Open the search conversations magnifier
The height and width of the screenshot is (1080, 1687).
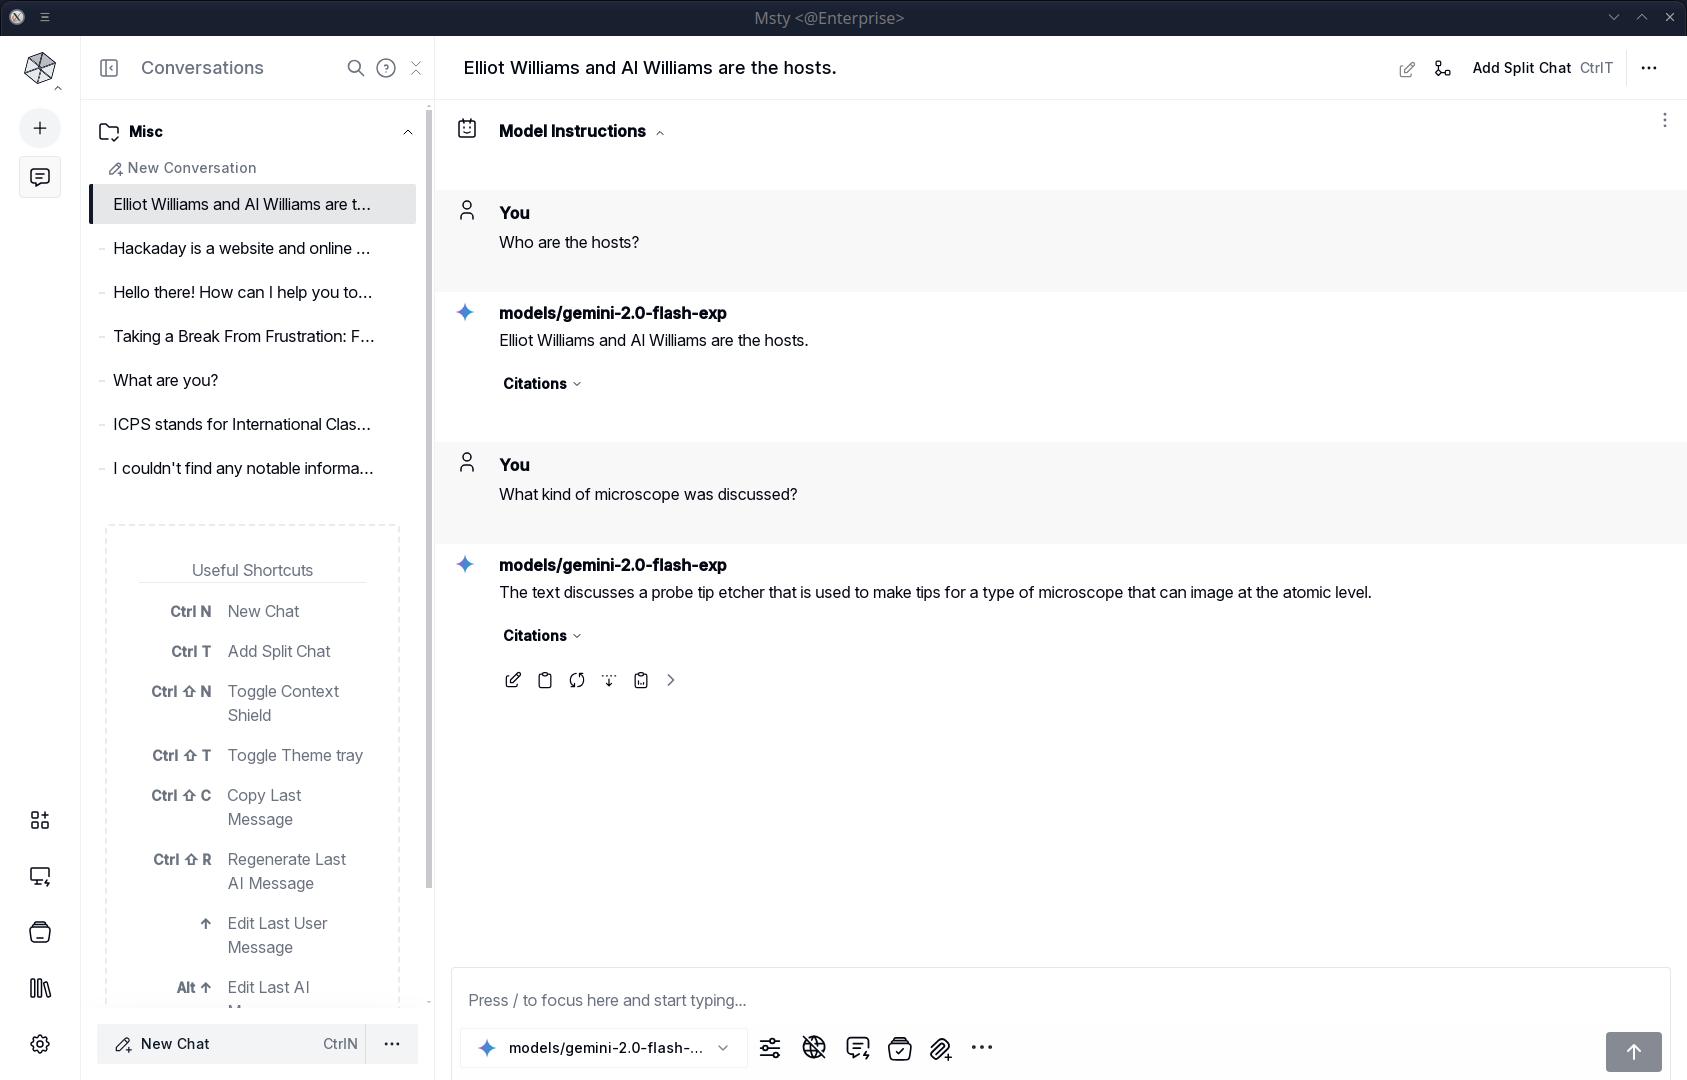[x=355, y=68]
